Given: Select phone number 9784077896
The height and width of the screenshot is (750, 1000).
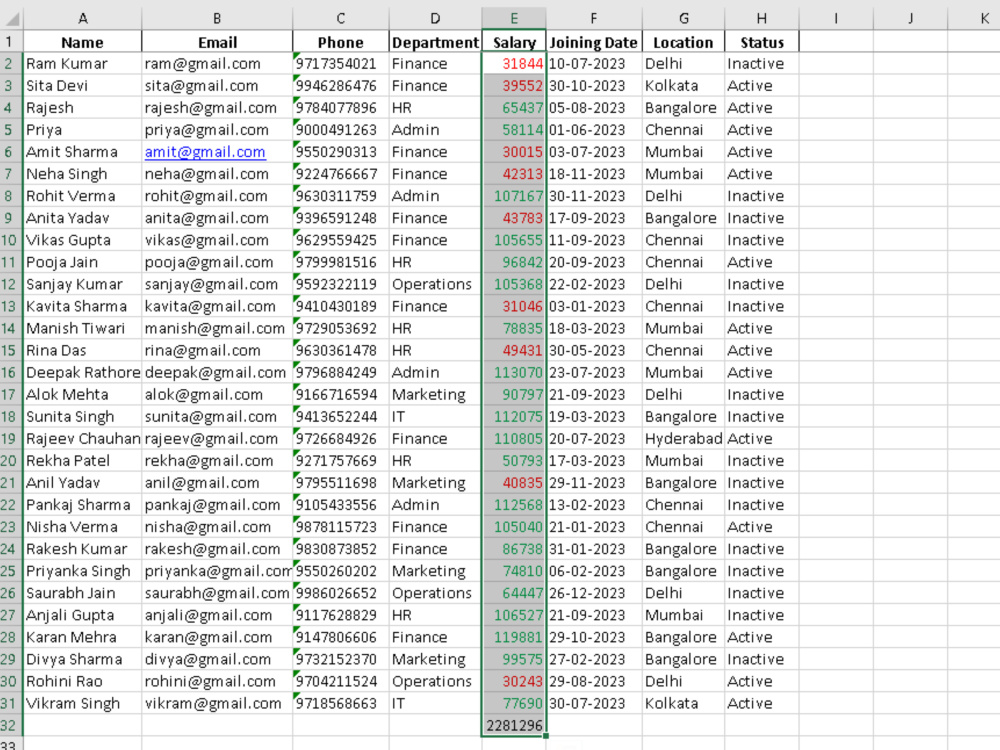Looking at the screenshot, I should (x=341, y=108).
